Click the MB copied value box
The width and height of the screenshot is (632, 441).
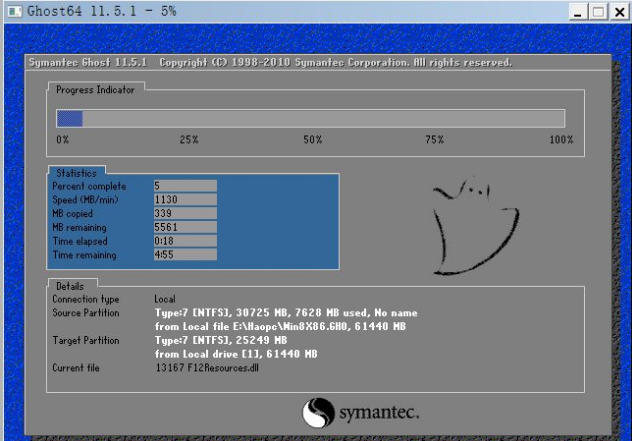pyautogui.click(x=184, y=213)
